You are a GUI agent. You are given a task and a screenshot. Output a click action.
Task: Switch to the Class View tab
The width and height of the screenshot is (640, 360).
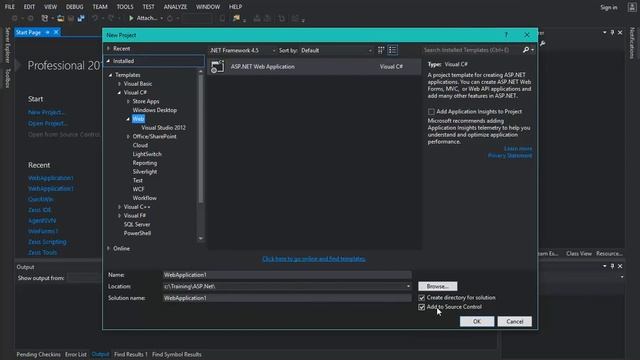tap(579, 253)
